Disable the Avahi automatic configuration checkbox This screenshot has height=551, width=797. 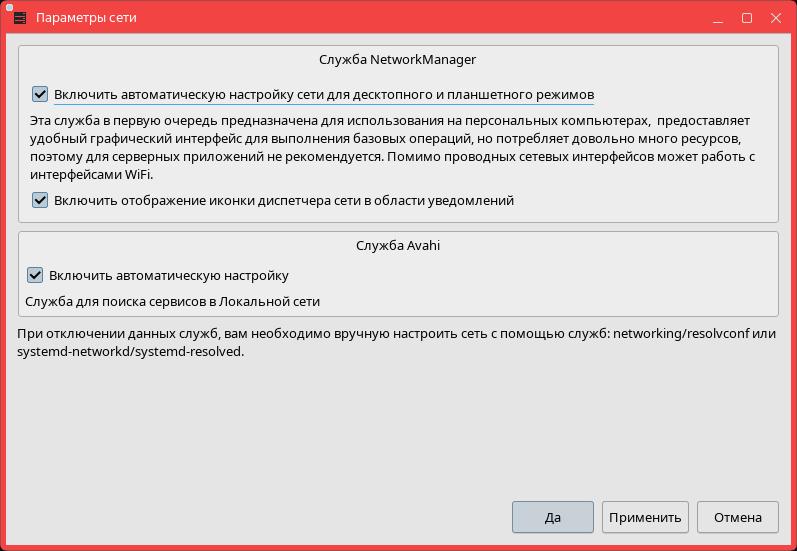[35, 275]
